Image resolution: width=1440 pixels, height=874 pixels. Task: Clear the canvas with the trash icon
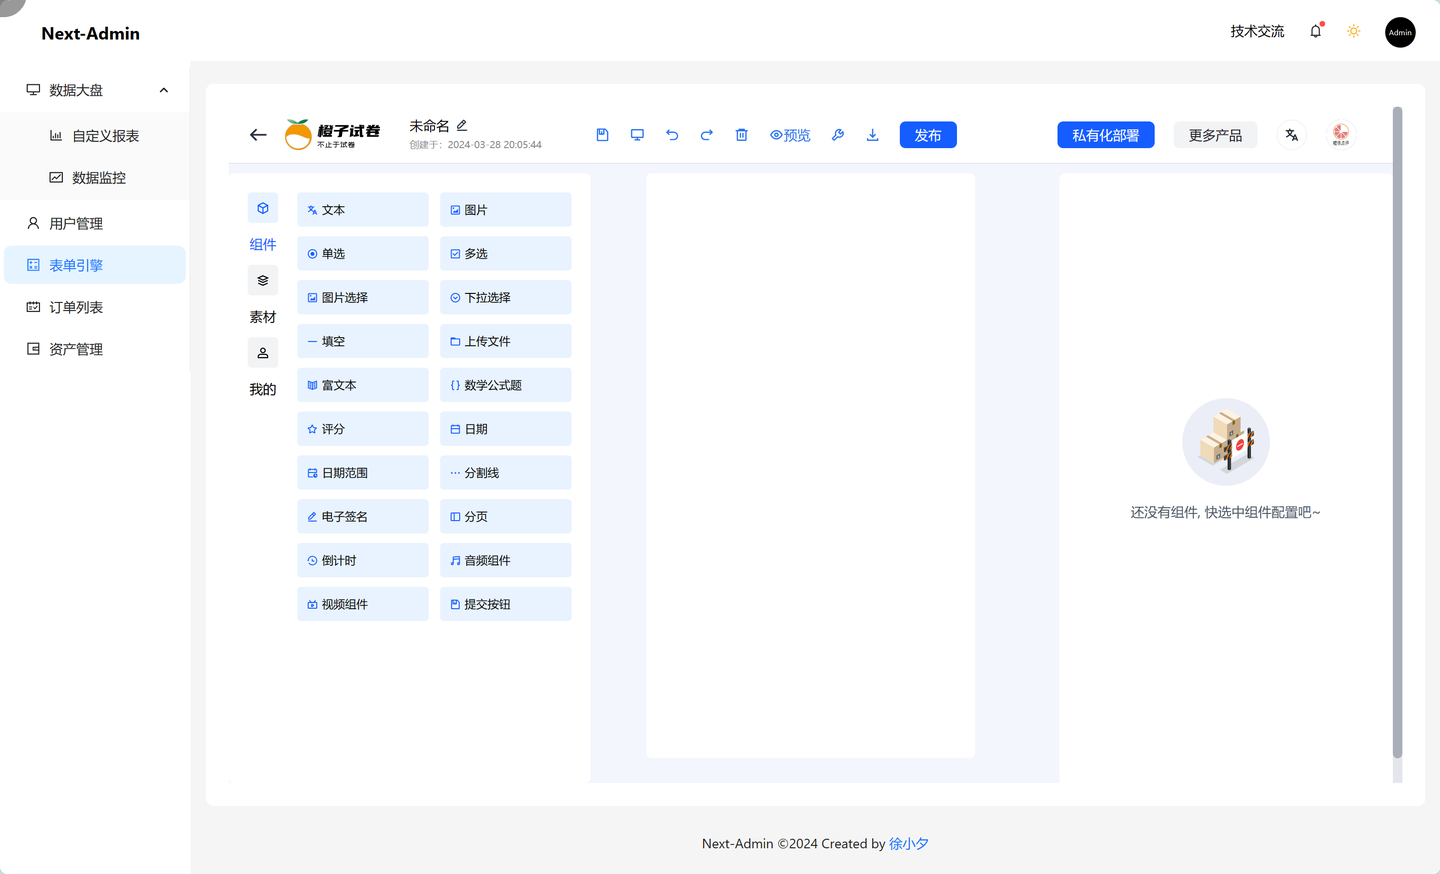coord(741,134)
